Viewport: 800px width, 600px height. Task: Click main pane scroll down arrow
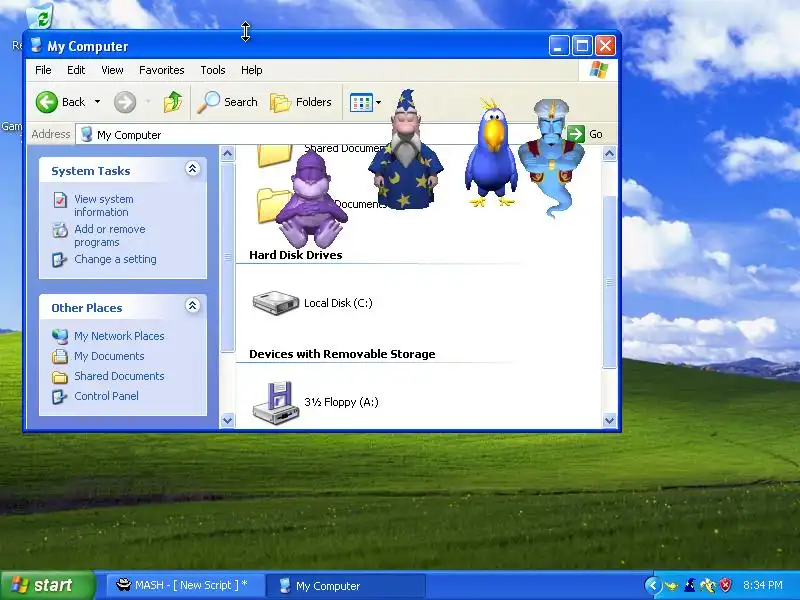[x=609, y=420]
